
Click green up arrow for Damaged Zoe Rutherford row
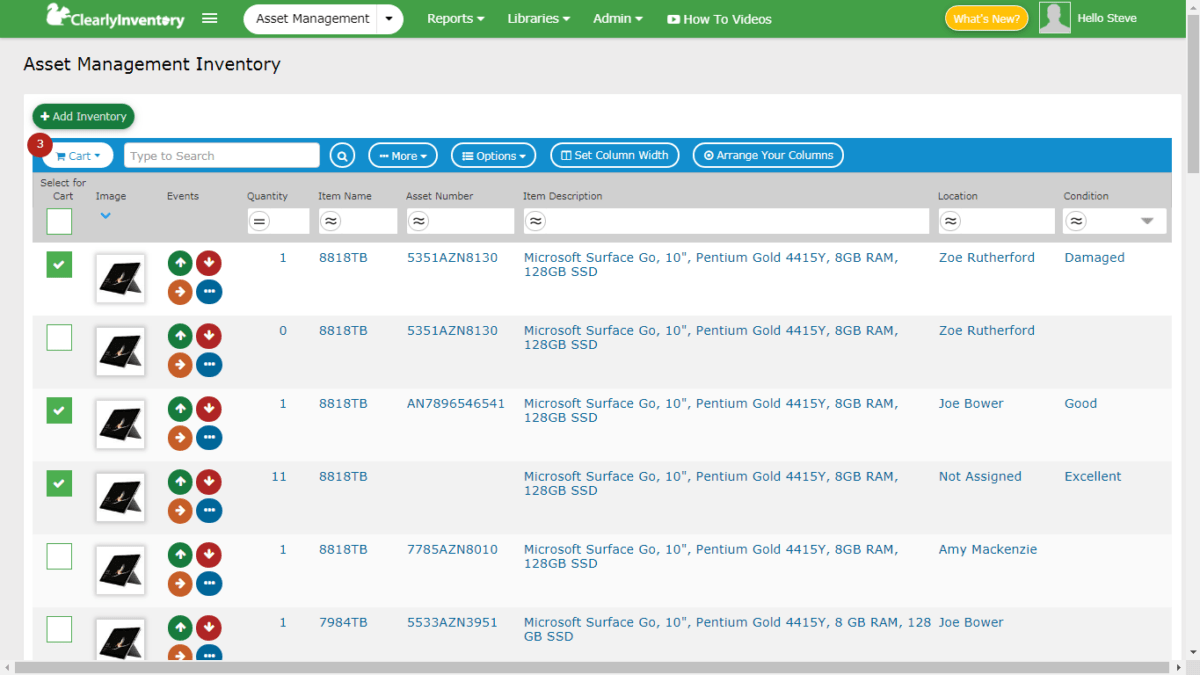tap(180, 263)
